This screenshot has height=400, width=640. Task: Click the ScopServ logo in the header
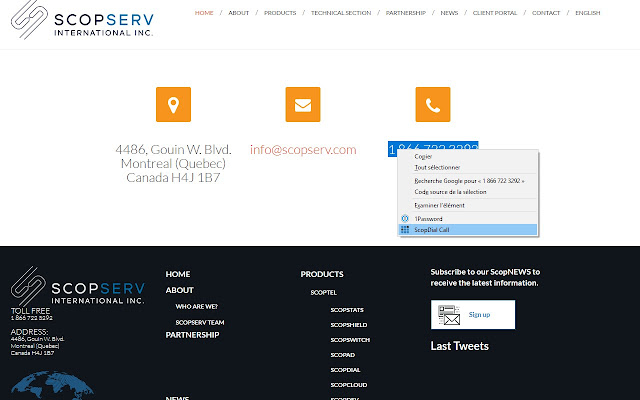[82, 20]
